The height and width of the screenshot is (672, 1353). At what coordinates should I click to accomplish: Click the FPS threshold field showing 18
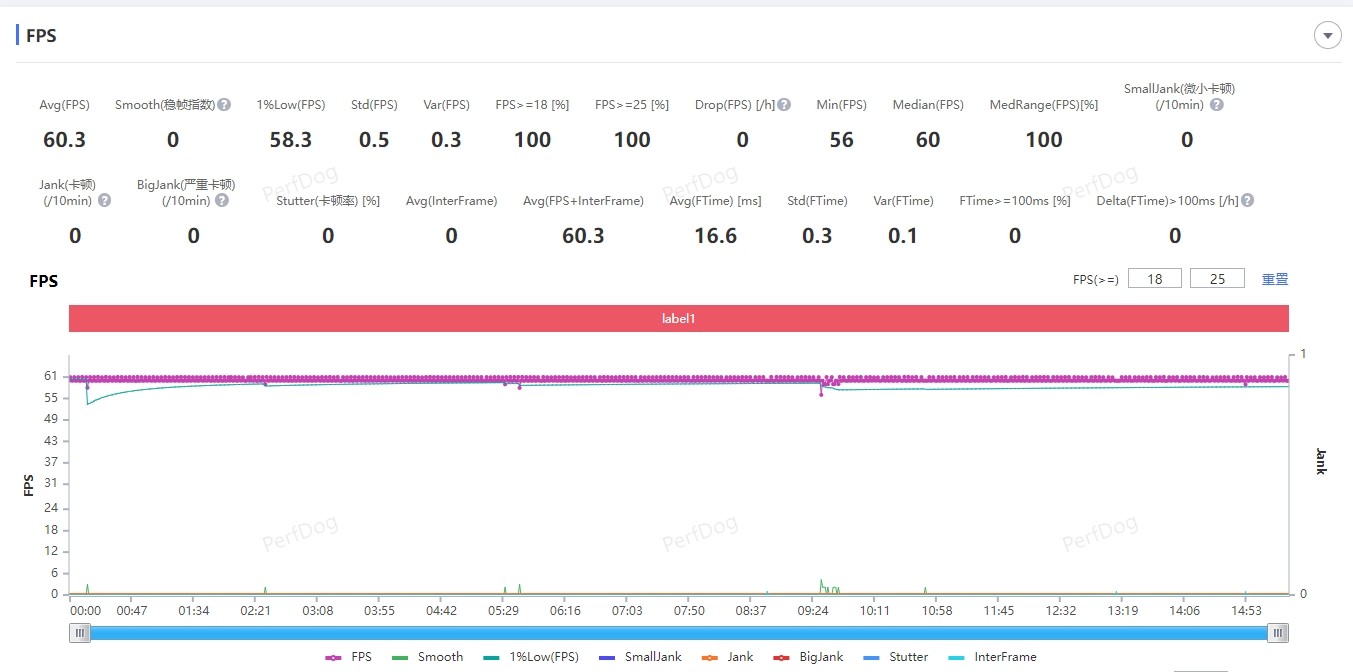click(x=1154, y=279)
